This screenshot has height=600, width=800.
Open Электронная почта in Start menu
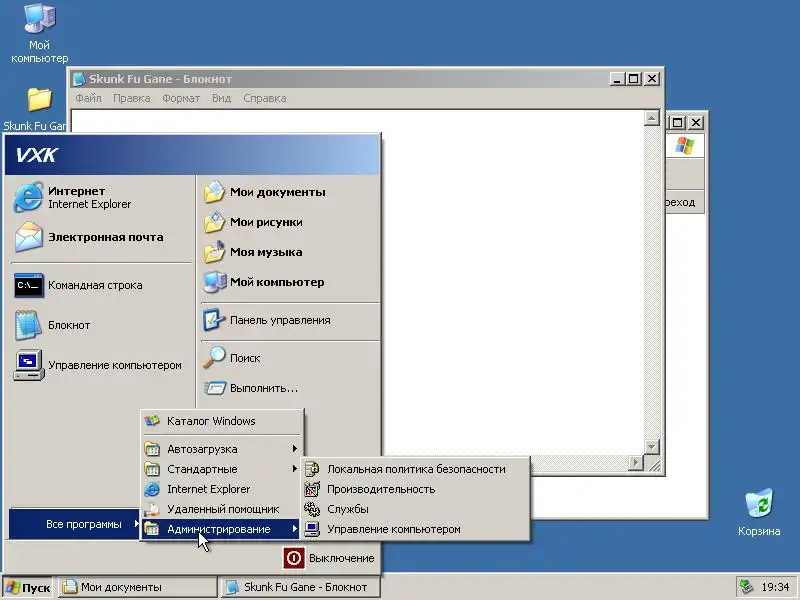(x=101, y=237)
